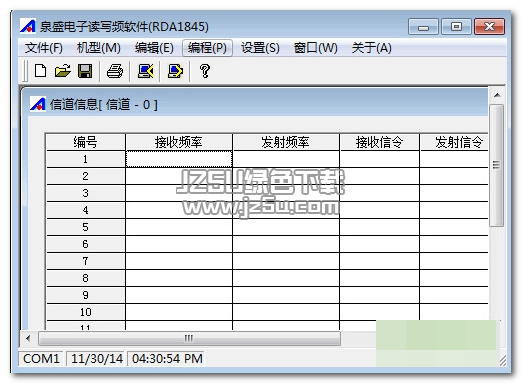Open the 窗口(W) menu
Image resolution: width=522 pixels, height=384 pixels.
click(315, 48)
